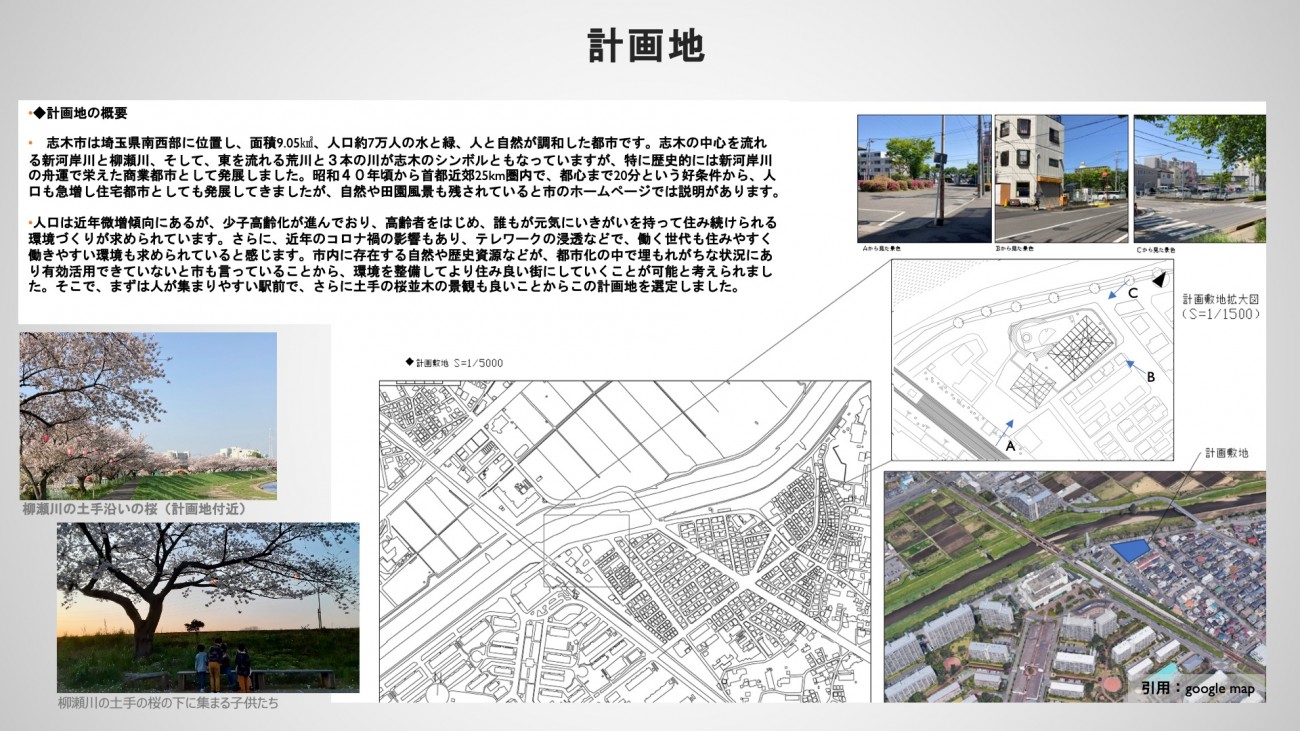Viewport: 1300px width, 731px height.
Task: Click the photo of children under cherry tree
Action: pyautogui.click(x=208, y=607)
